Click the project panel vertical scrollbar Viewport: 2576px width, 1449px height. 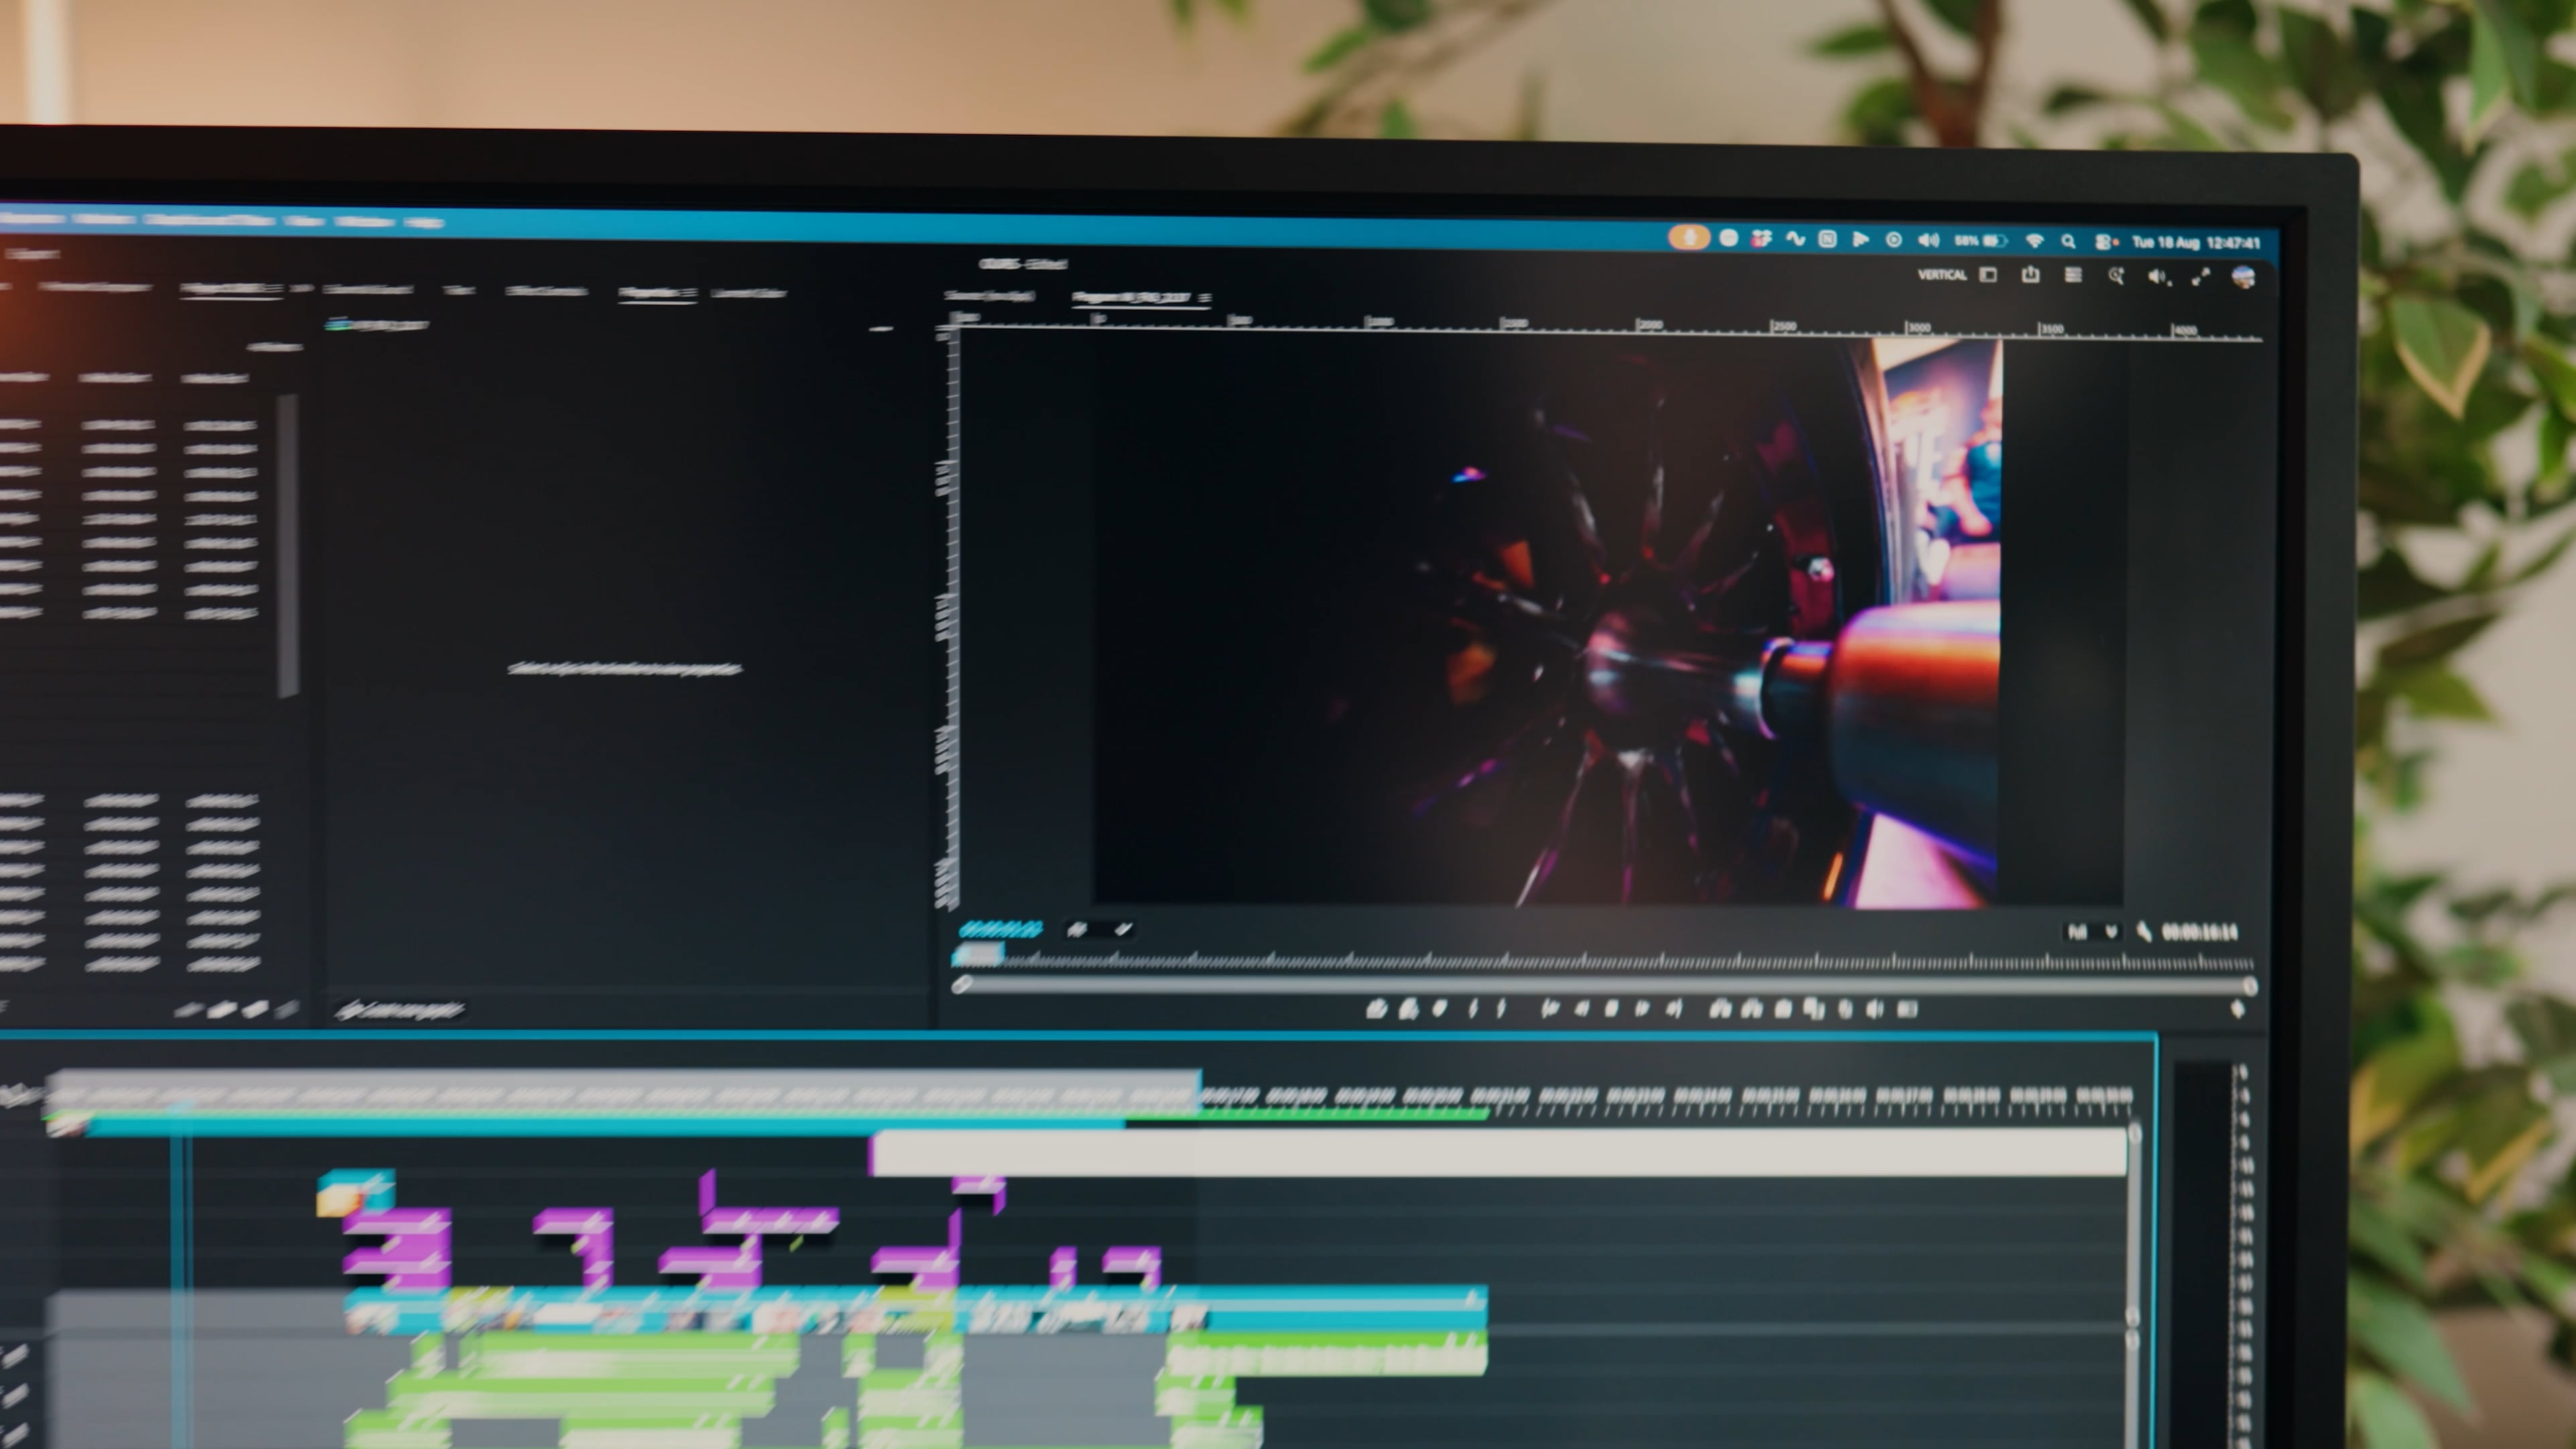288,545
